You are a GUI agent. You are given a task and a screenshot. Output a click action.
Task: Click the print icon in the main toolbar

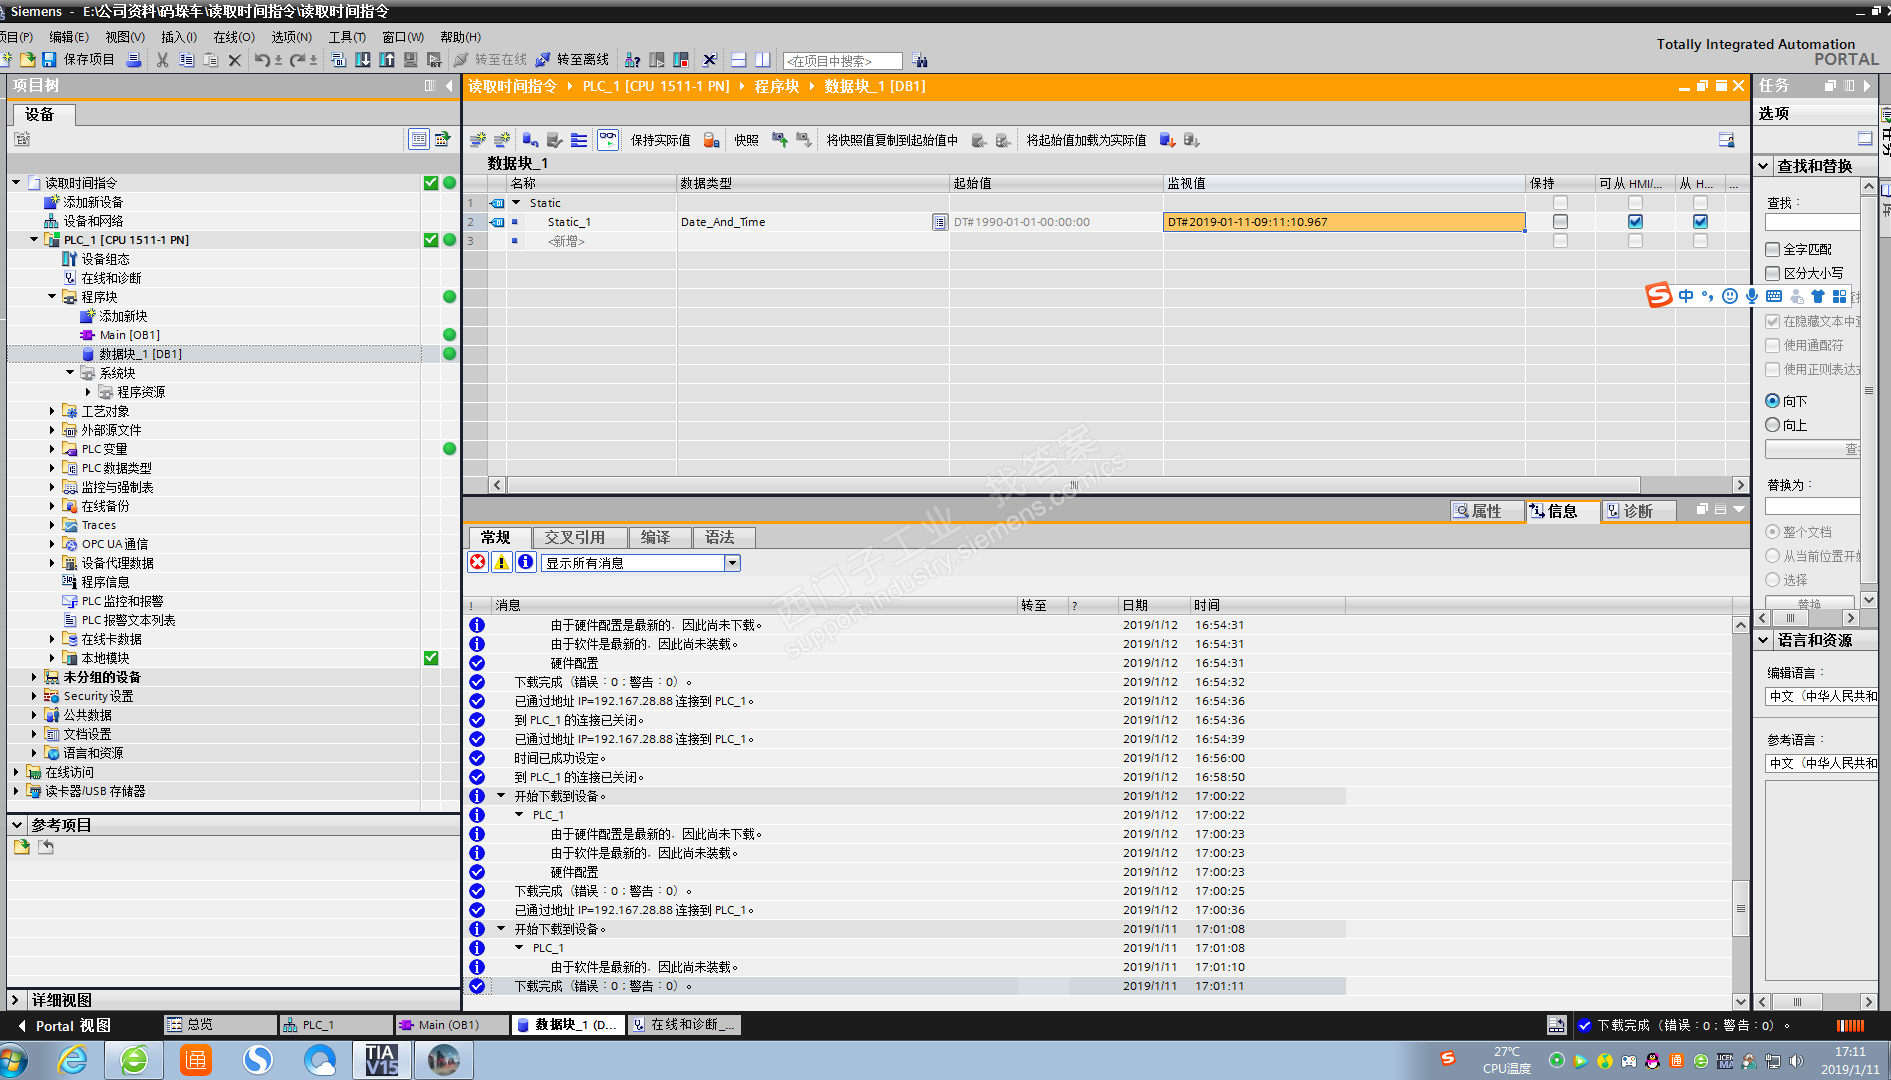(x=134, y=60)
